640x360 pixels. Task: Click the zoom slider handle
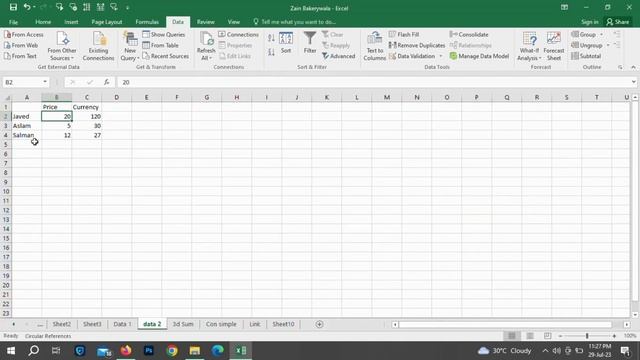click(587, 336)
